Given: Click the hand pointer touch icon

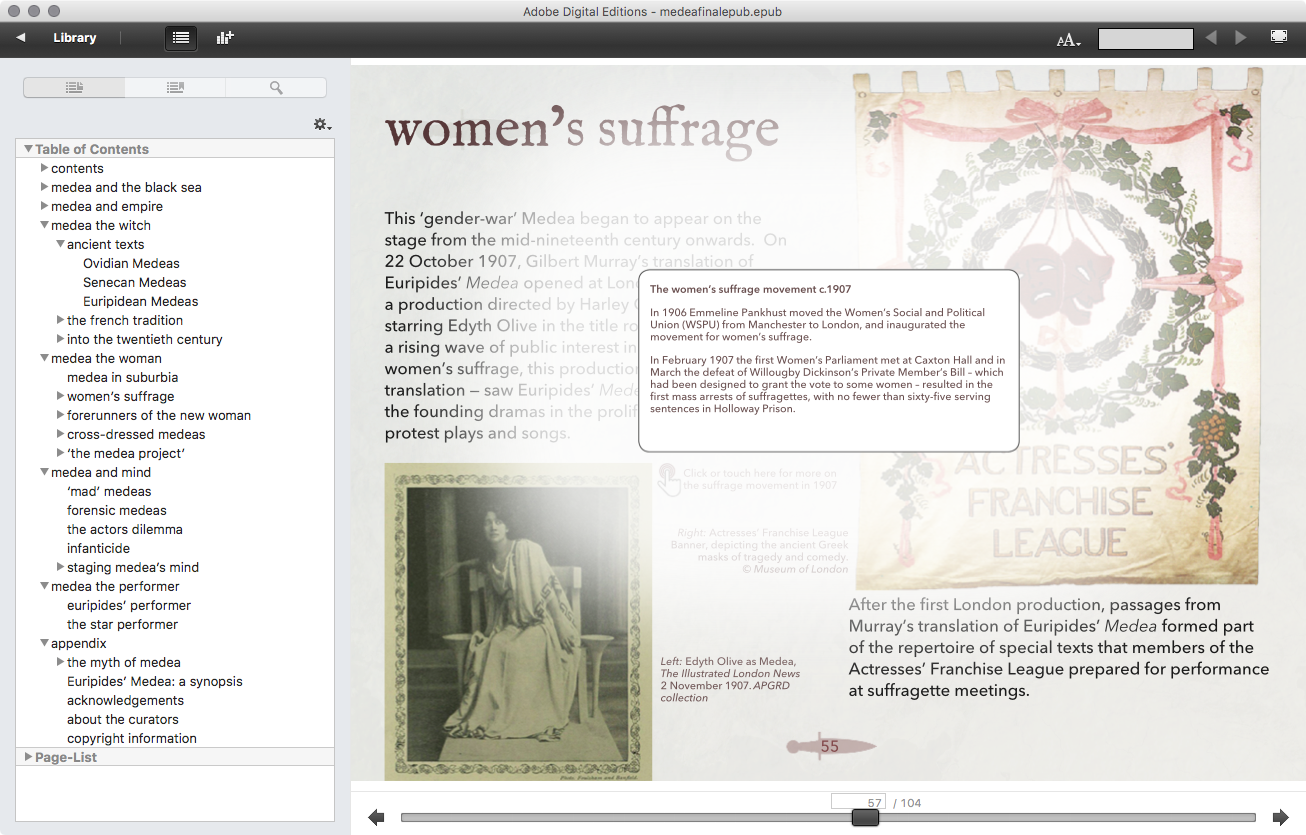Looking at the screenshot, I should [669, 480].
